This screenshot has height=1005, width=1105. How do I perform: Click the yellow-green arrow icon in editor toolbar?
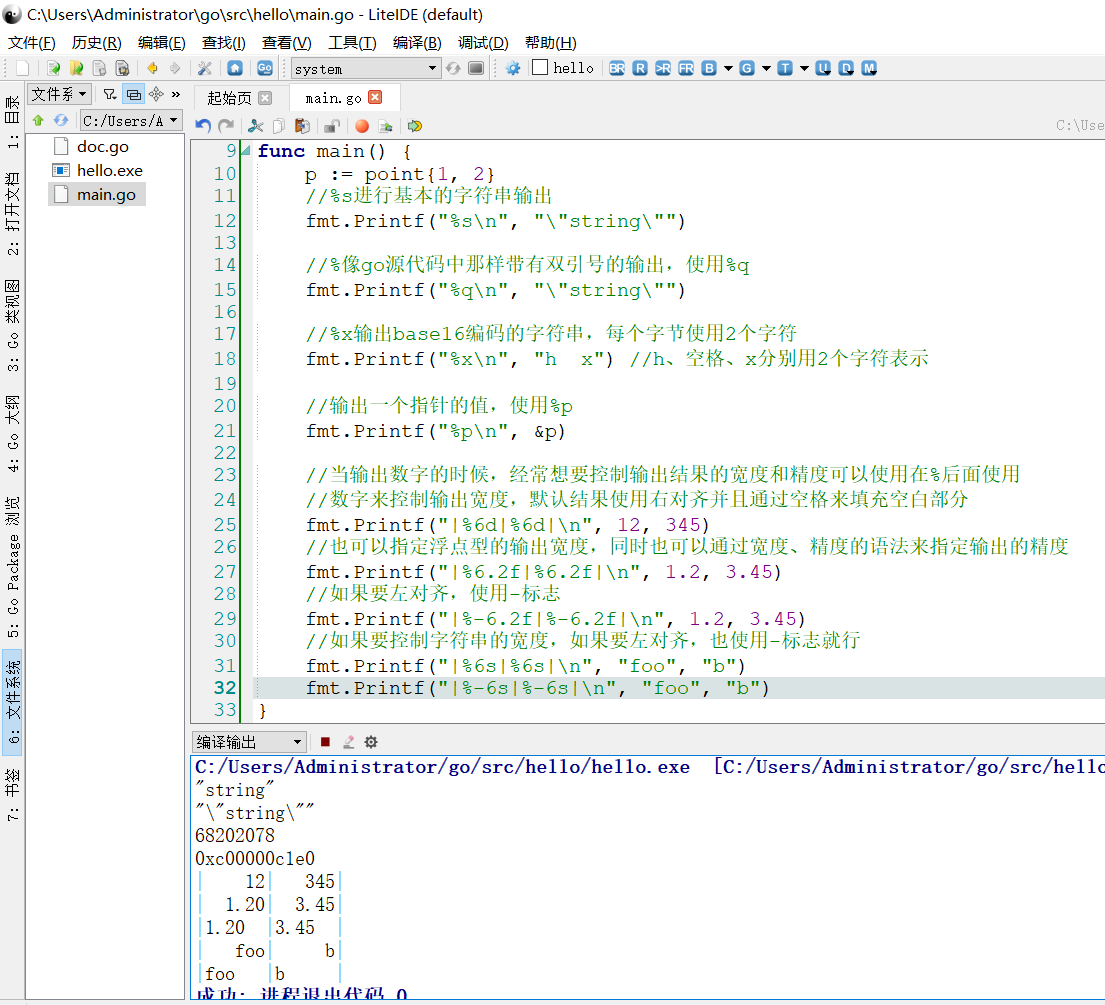click(414, 126)
